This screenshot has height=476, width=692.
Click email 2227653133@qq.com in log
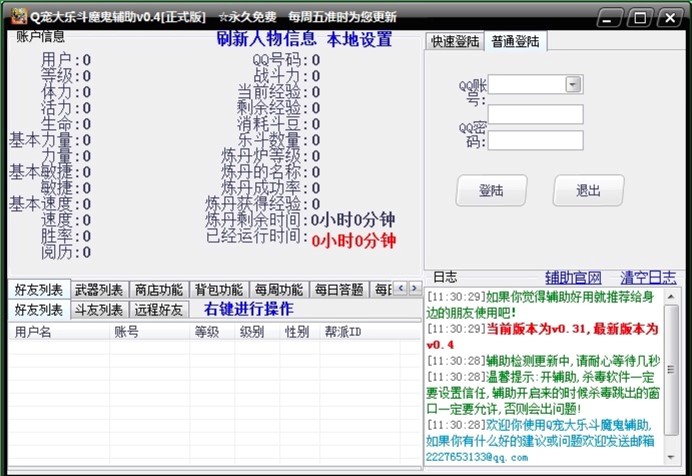click(x=477, y=457)
